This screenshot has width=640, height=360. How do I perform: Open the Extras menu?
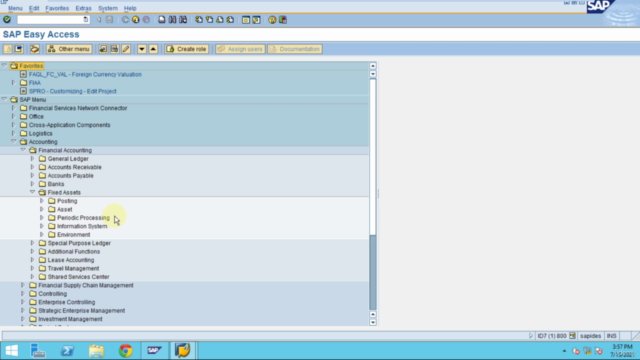(x=83, y=8)
